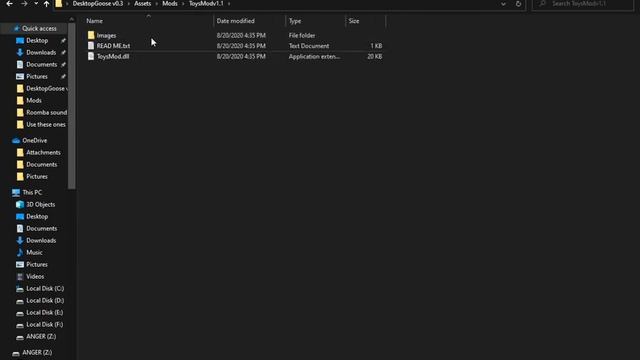640x360 pixels.
Task: Expand chevron between Assets and Mods
Action: pyautogui.click(x=157, y=4)
